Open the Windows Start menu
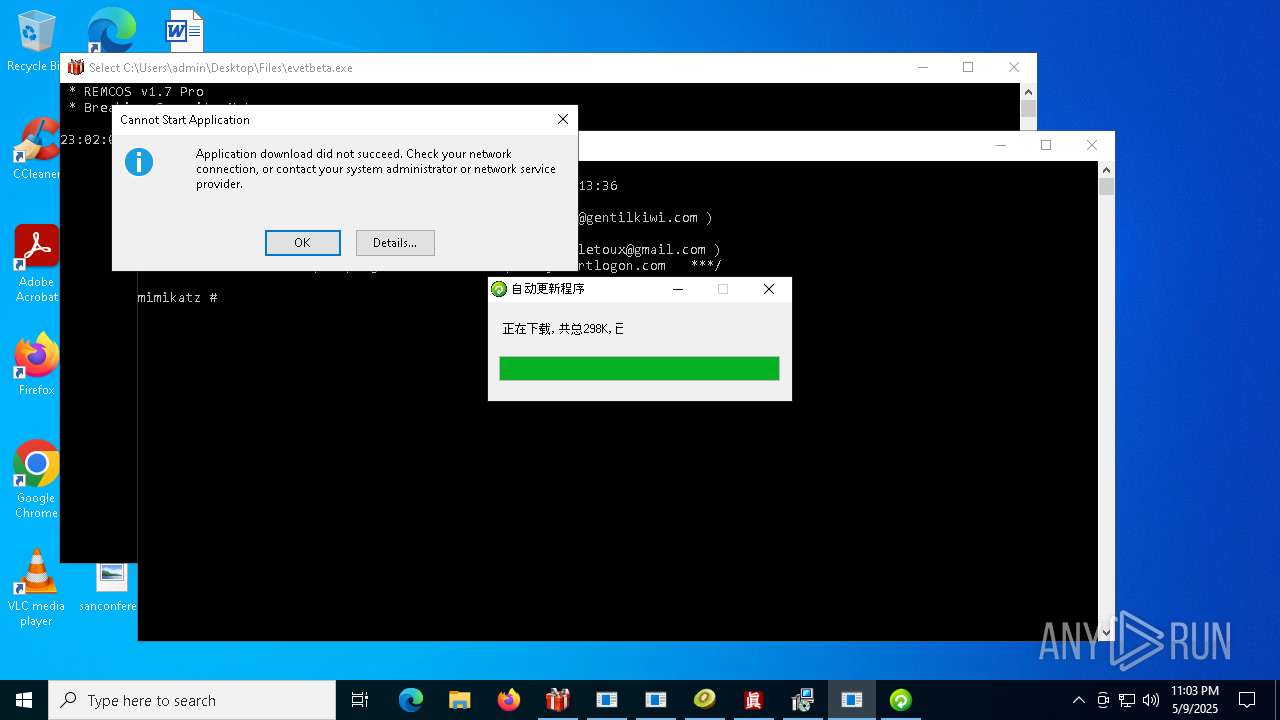Viewport: 1280px width, 720px height. (24, 700)
